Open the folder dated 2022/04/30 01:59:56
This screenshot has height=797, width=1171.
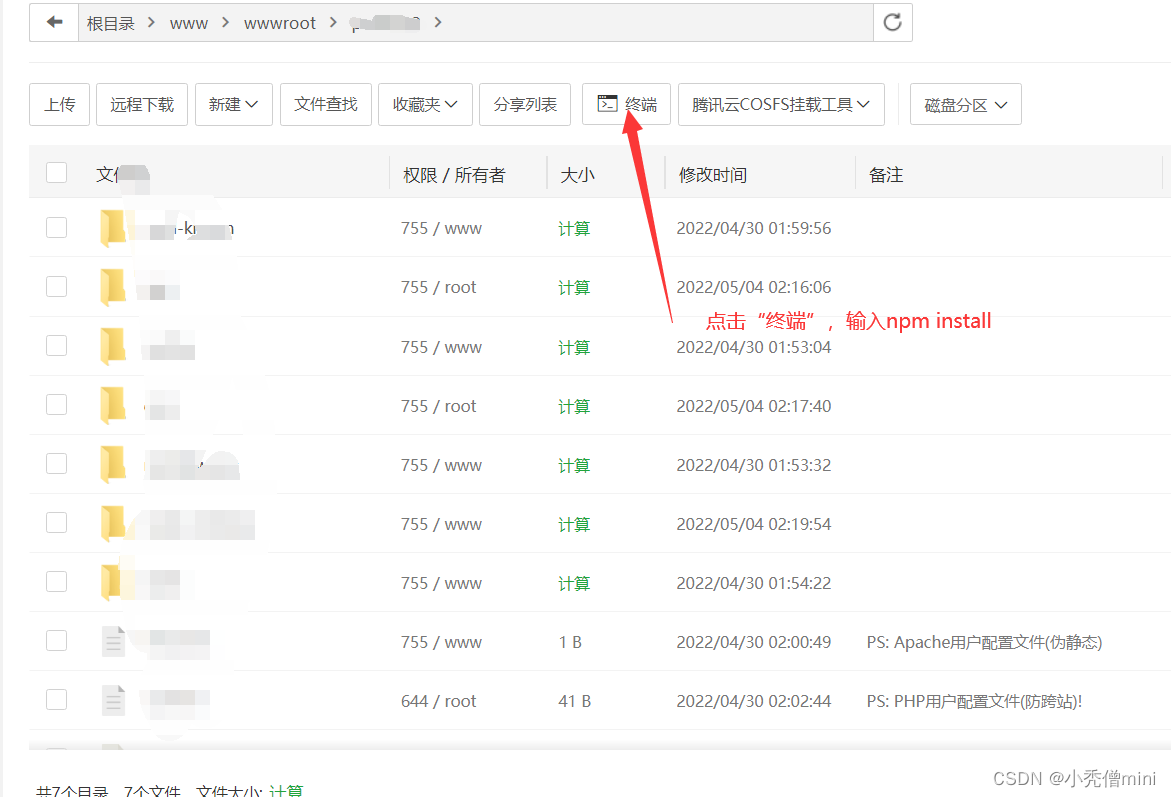point(114,228)
